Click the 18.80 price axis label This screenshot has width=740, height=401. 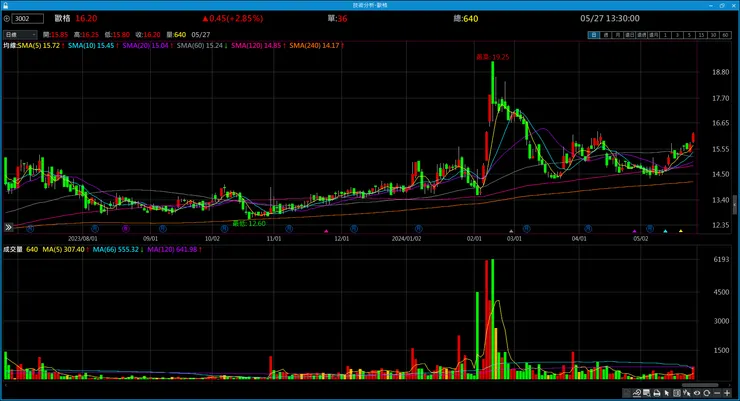point(721,72)
